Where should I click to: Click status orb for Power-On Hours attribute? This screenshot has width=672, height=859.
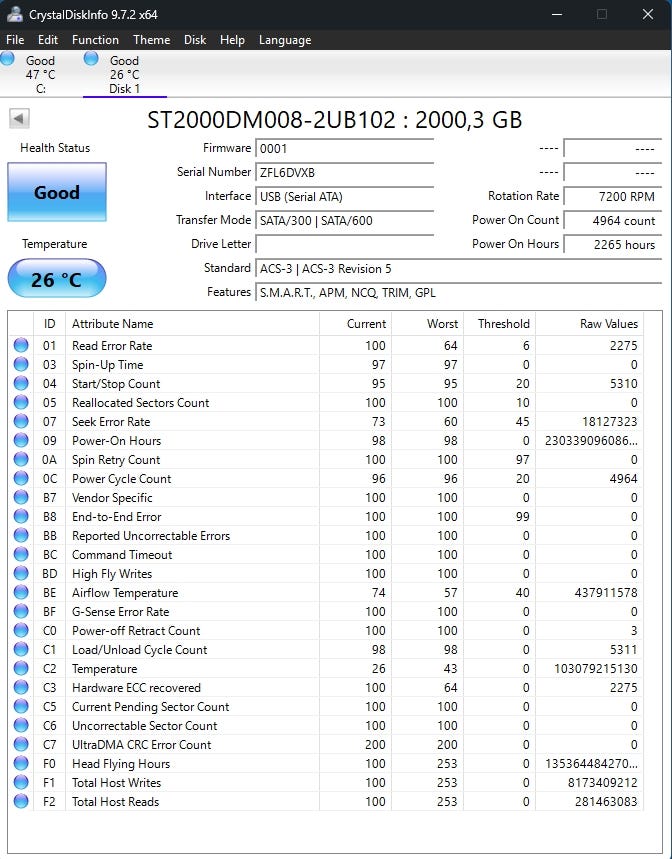[21, 440]
